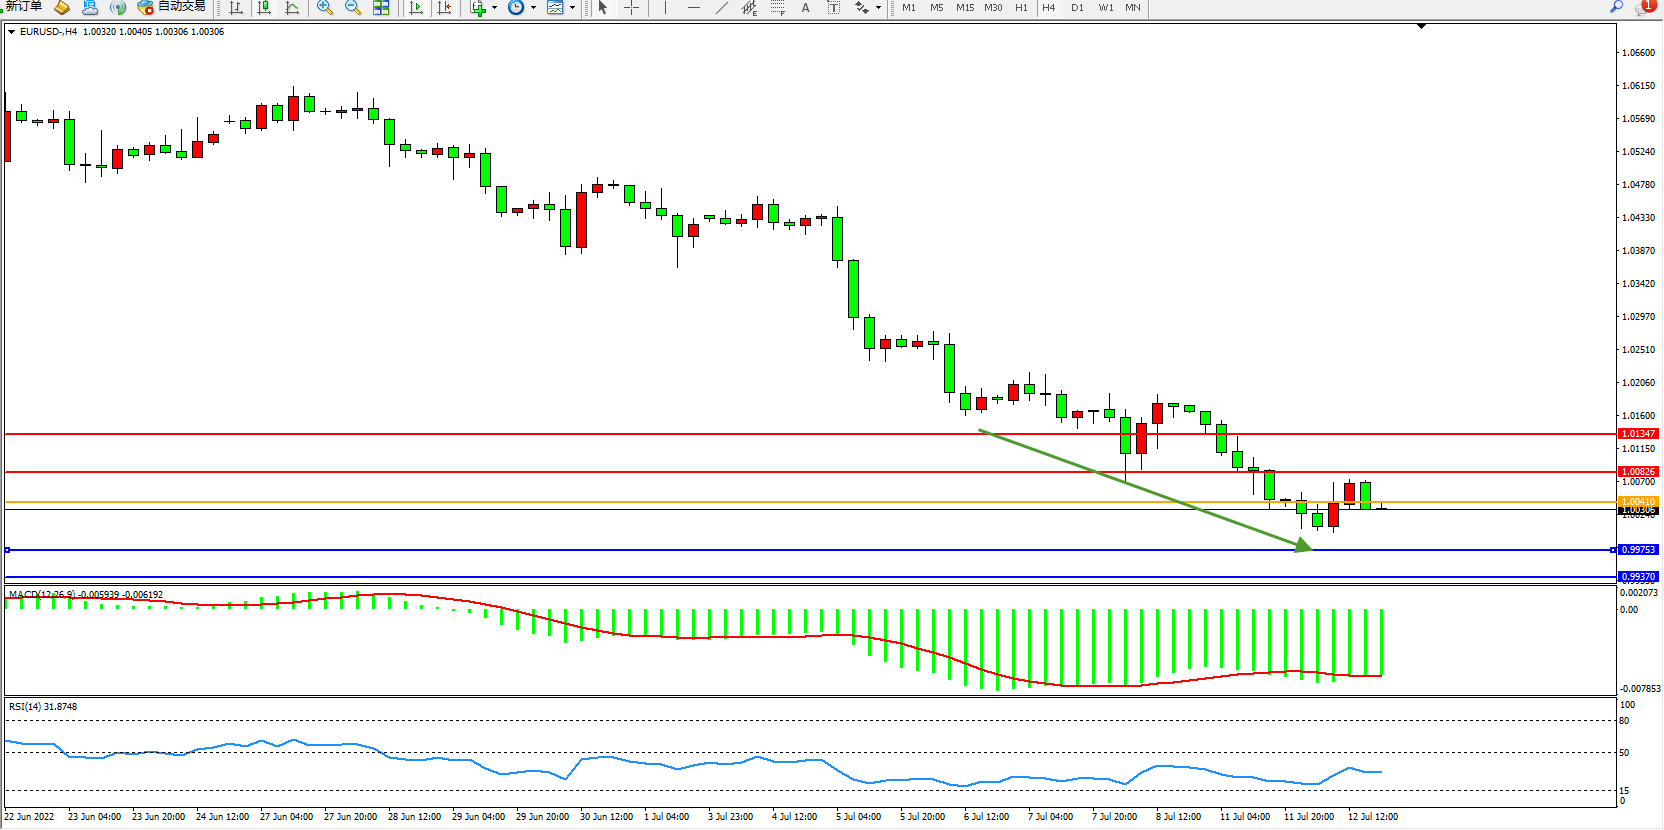Select the crosshair tool
The height and width of the screenshot is (830, 1664).
[x=631, y=7]
